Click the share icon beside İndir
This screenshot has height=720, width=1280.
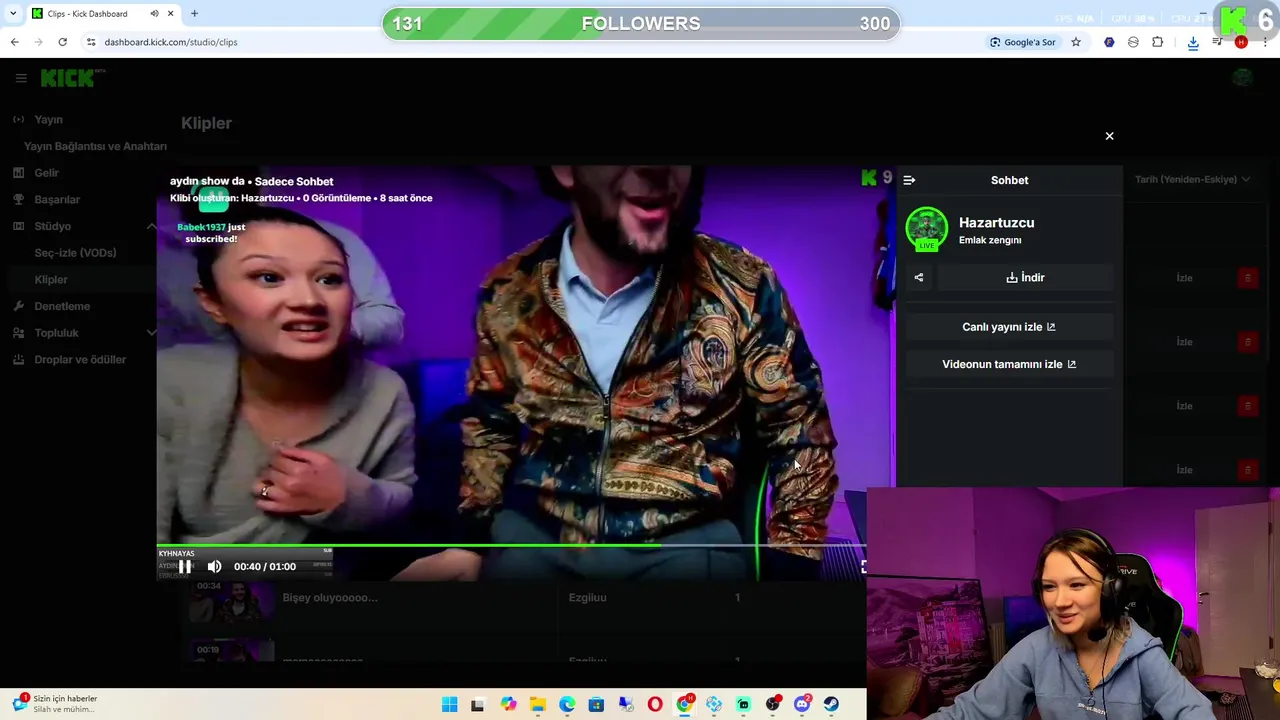[919, 277]
